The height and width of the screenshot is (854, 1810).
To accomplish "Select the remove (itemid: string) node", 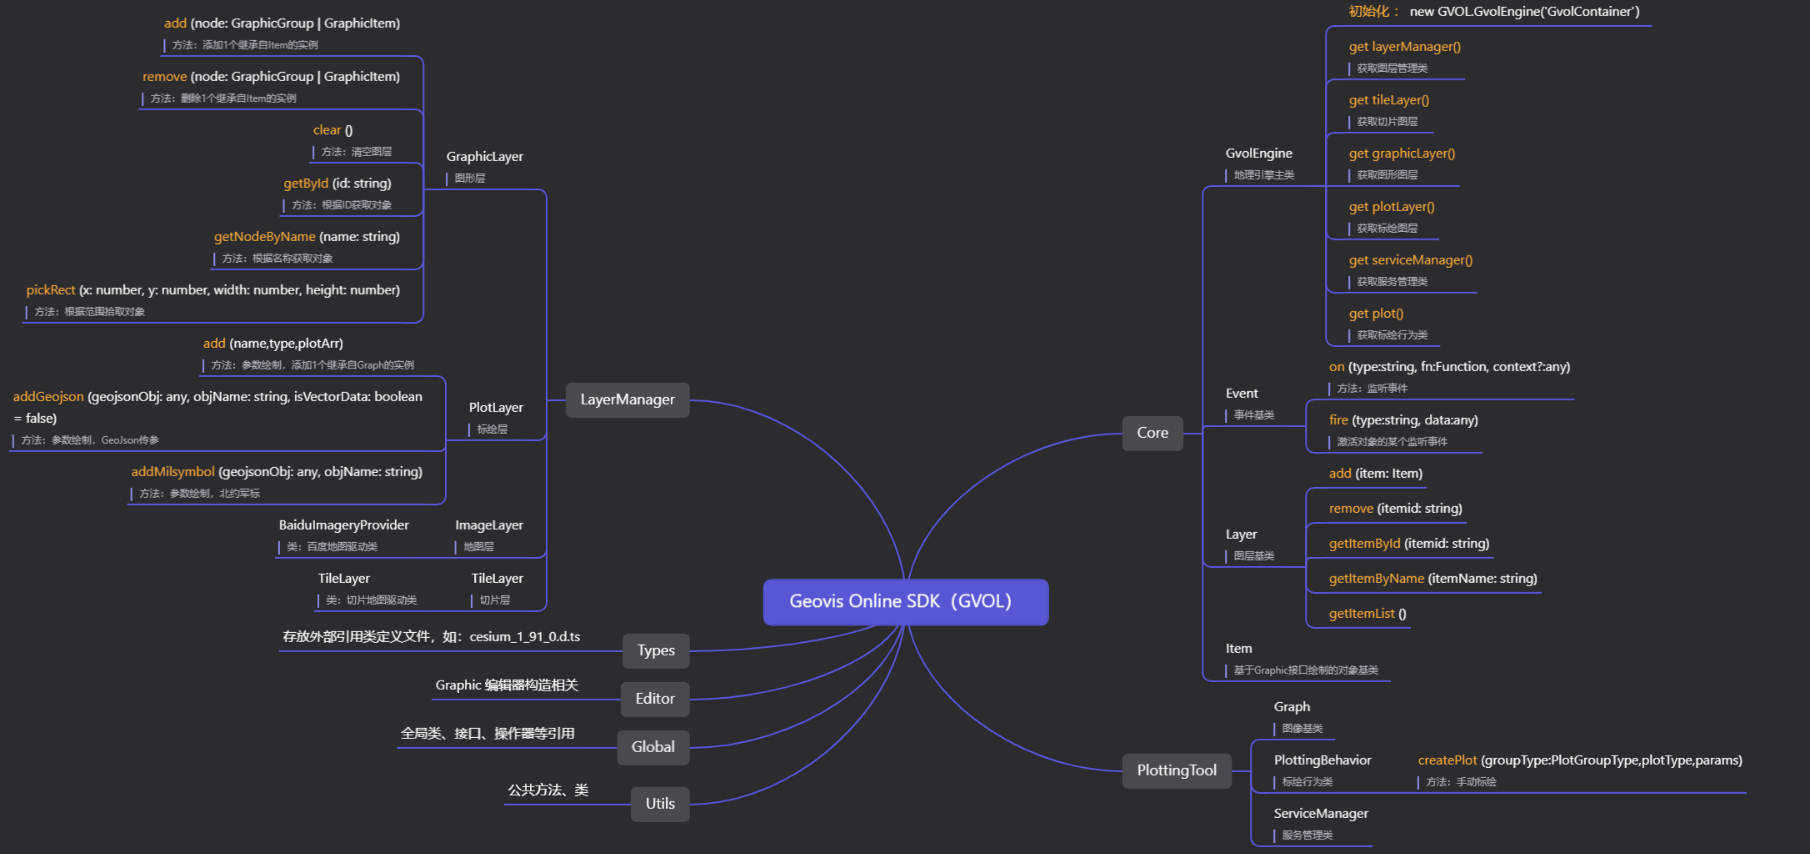I will pyautogui.click(x=1395, y=508).
